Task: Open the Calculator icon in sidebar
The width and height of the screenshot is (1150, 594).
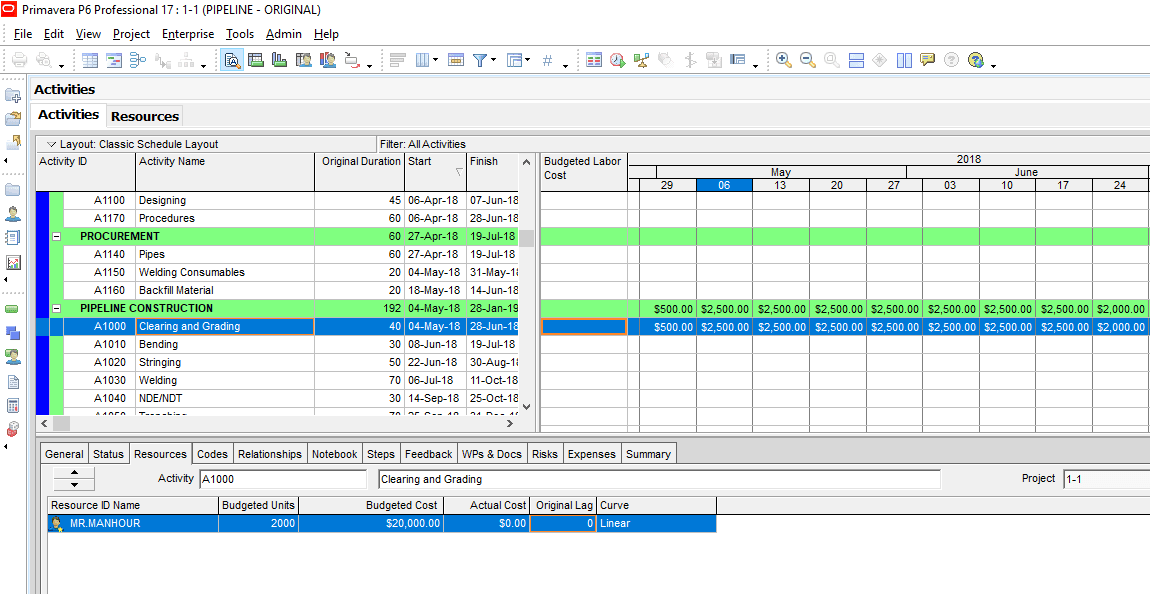Action: (x=13, y=406)
